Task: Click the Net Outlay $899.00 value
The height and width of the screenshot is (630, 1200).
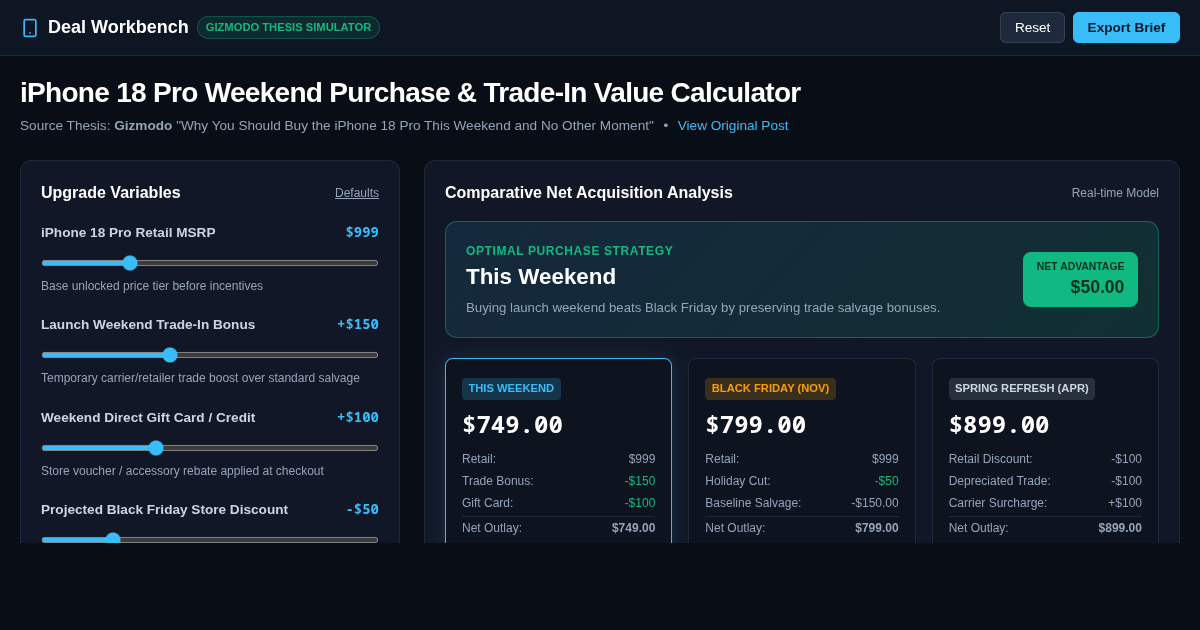Action: [x=1120, y=528]
